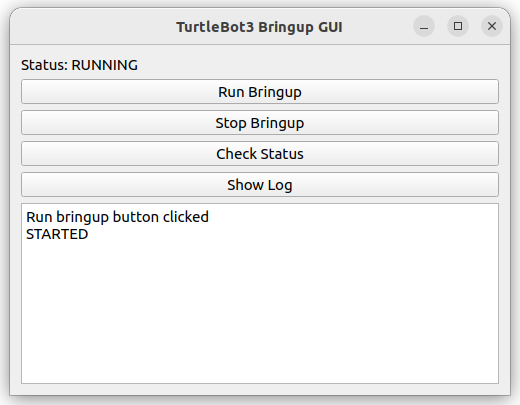Click the STARTED line in the log
Screen dimensions: 520x405
[57, 234]
